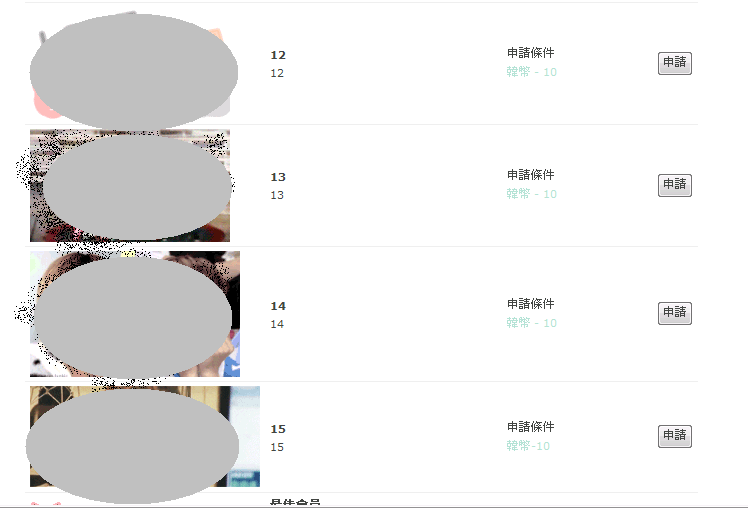The height and width of the screenshot is (508, 748).
Task: Click the 申請條件 label for item 12
Action: pyautogui.click(x=530, y=53)
